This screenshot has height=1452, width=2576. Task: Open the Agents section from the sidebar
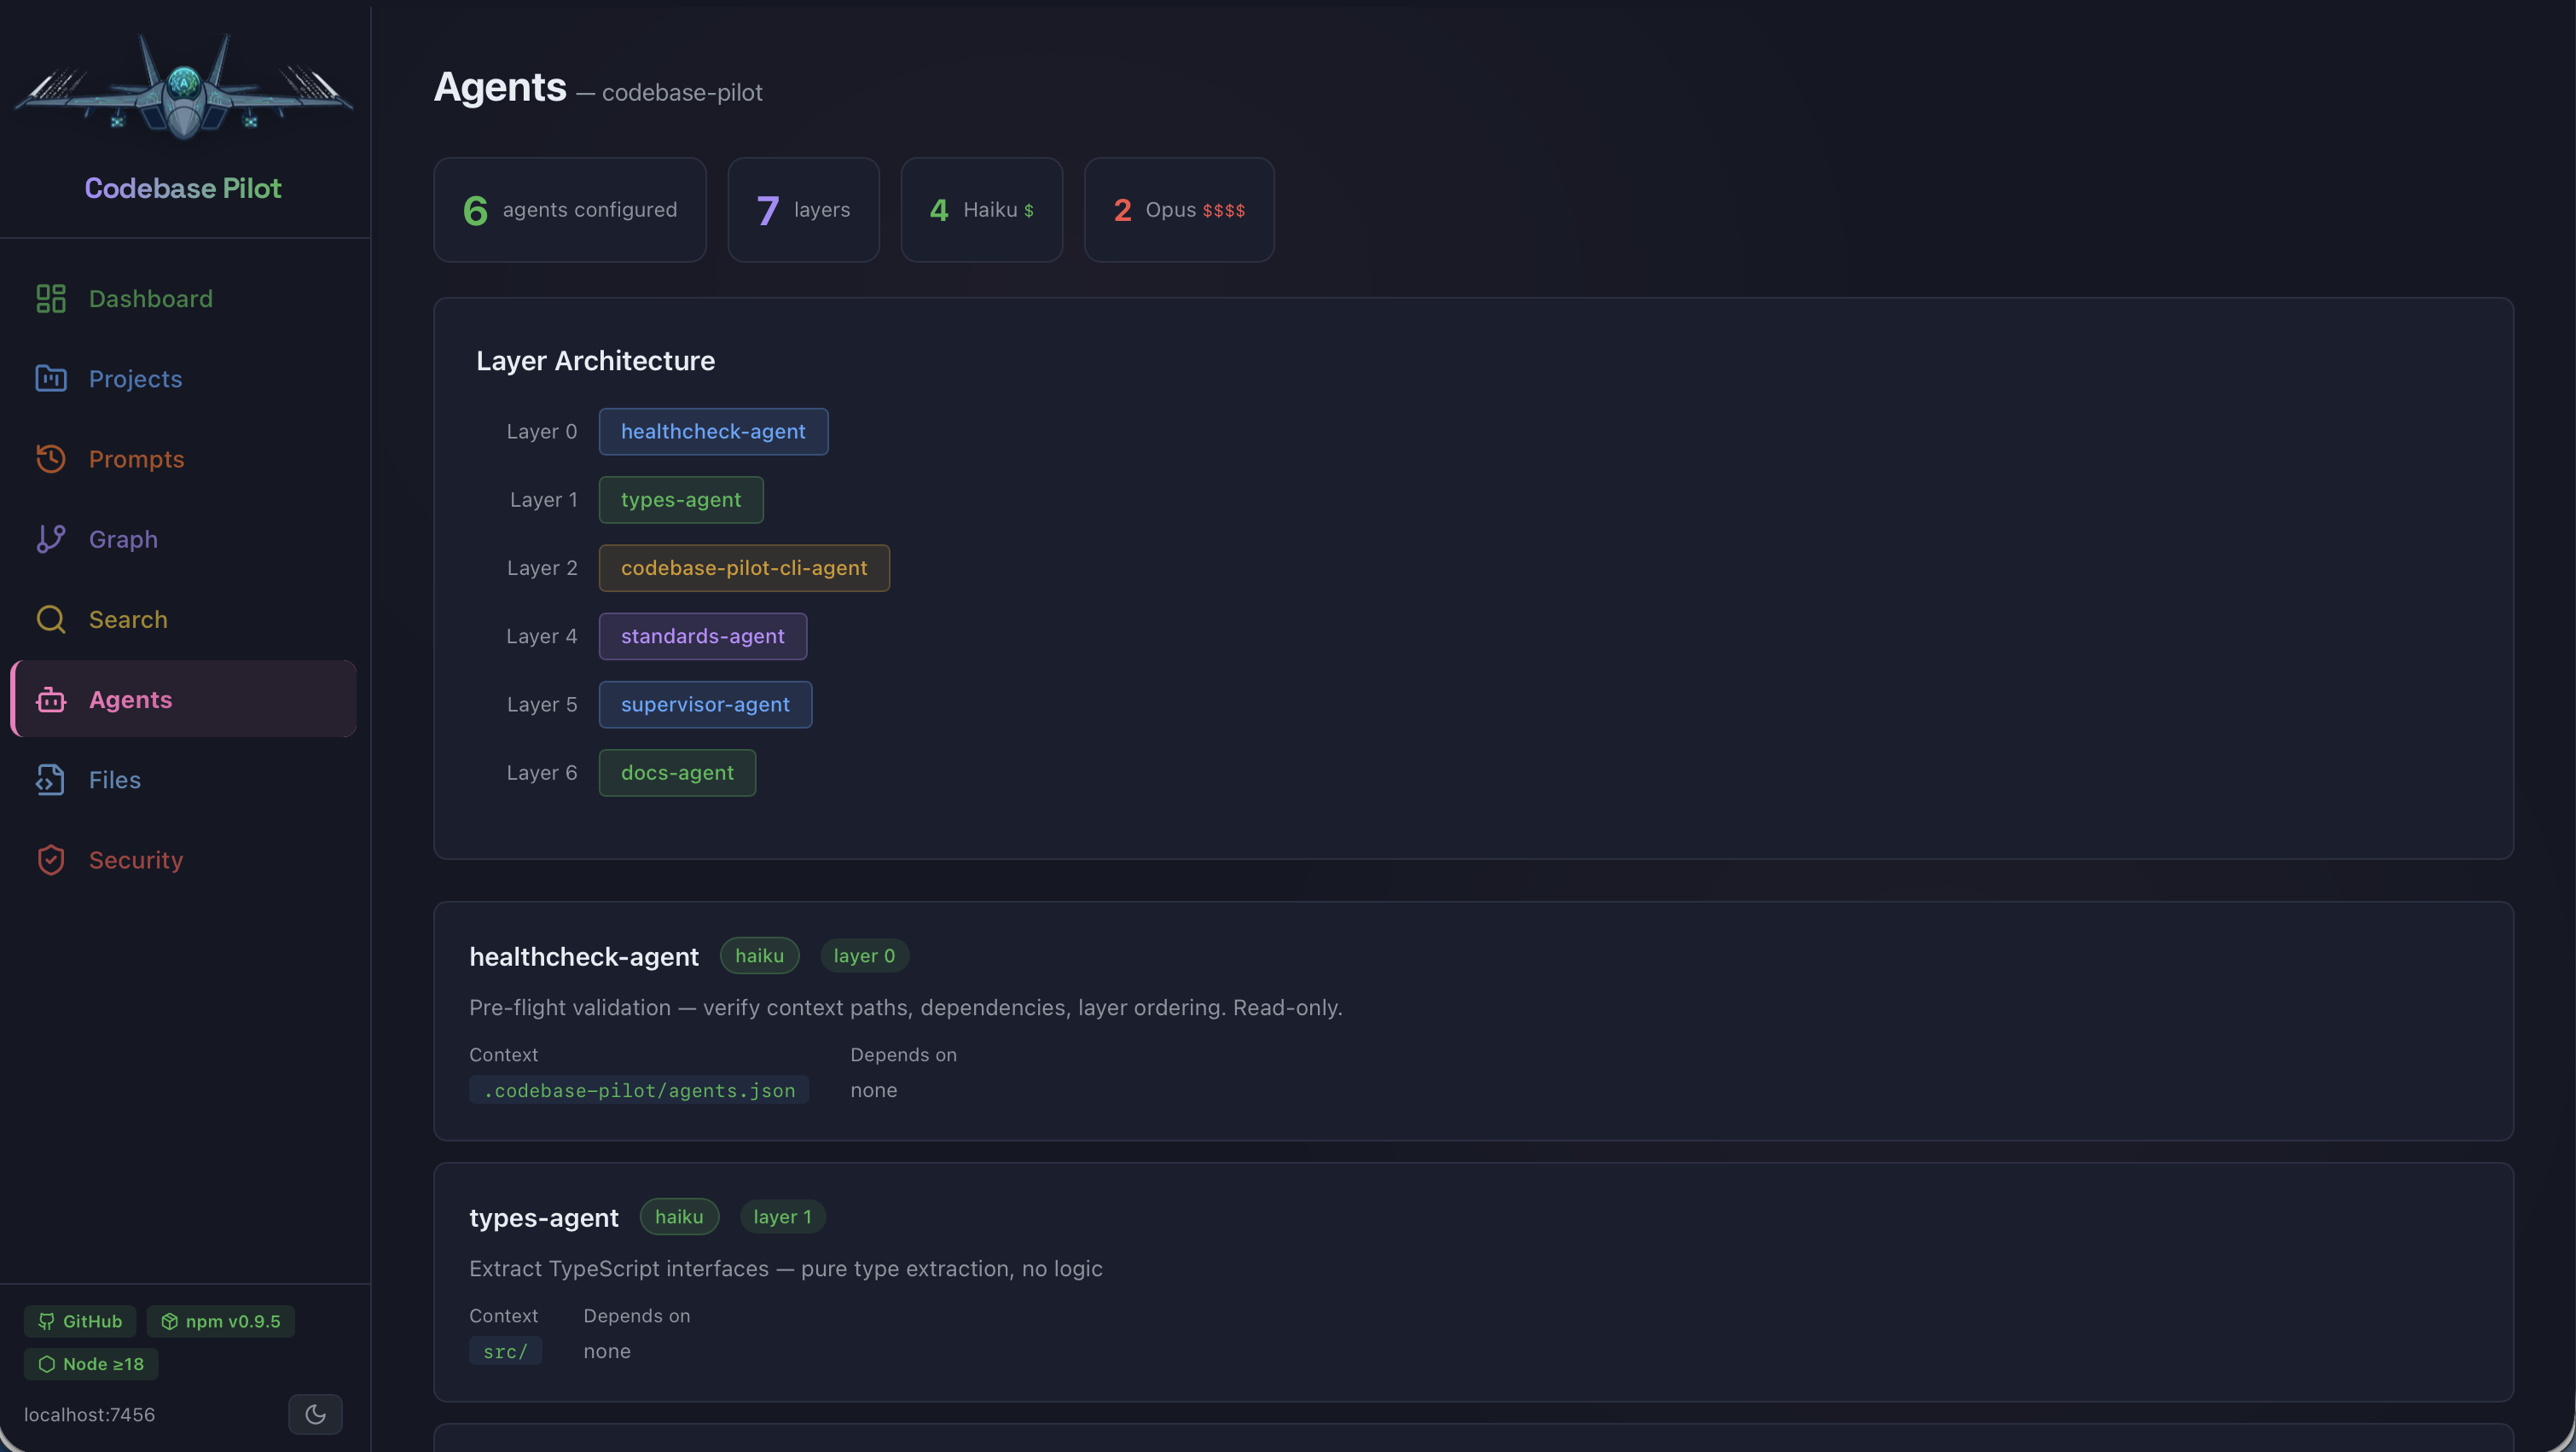point(131,699)
